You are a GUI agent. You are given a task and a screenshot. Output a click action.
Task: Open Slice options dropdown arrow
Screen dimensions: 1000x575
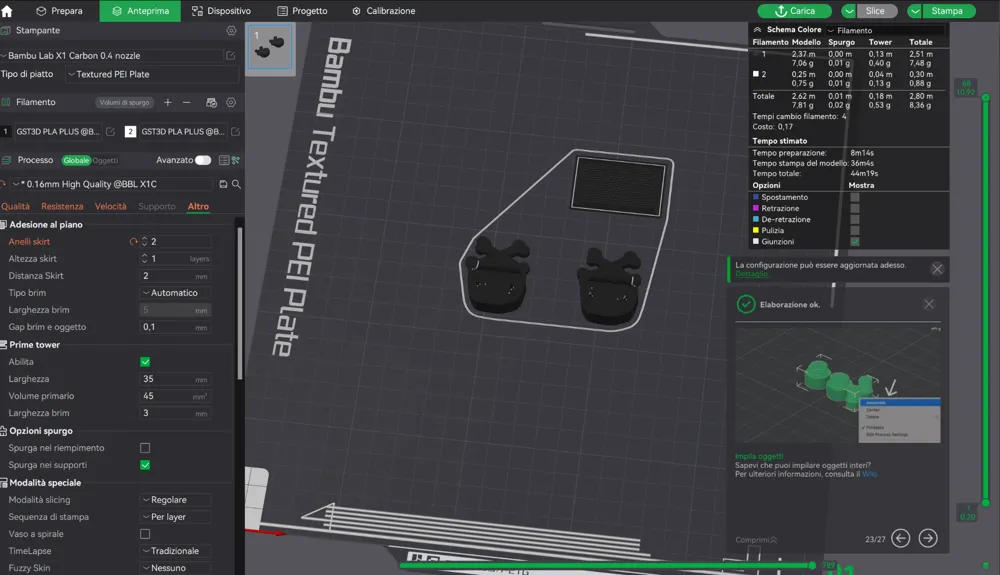(x=848, y=11)
